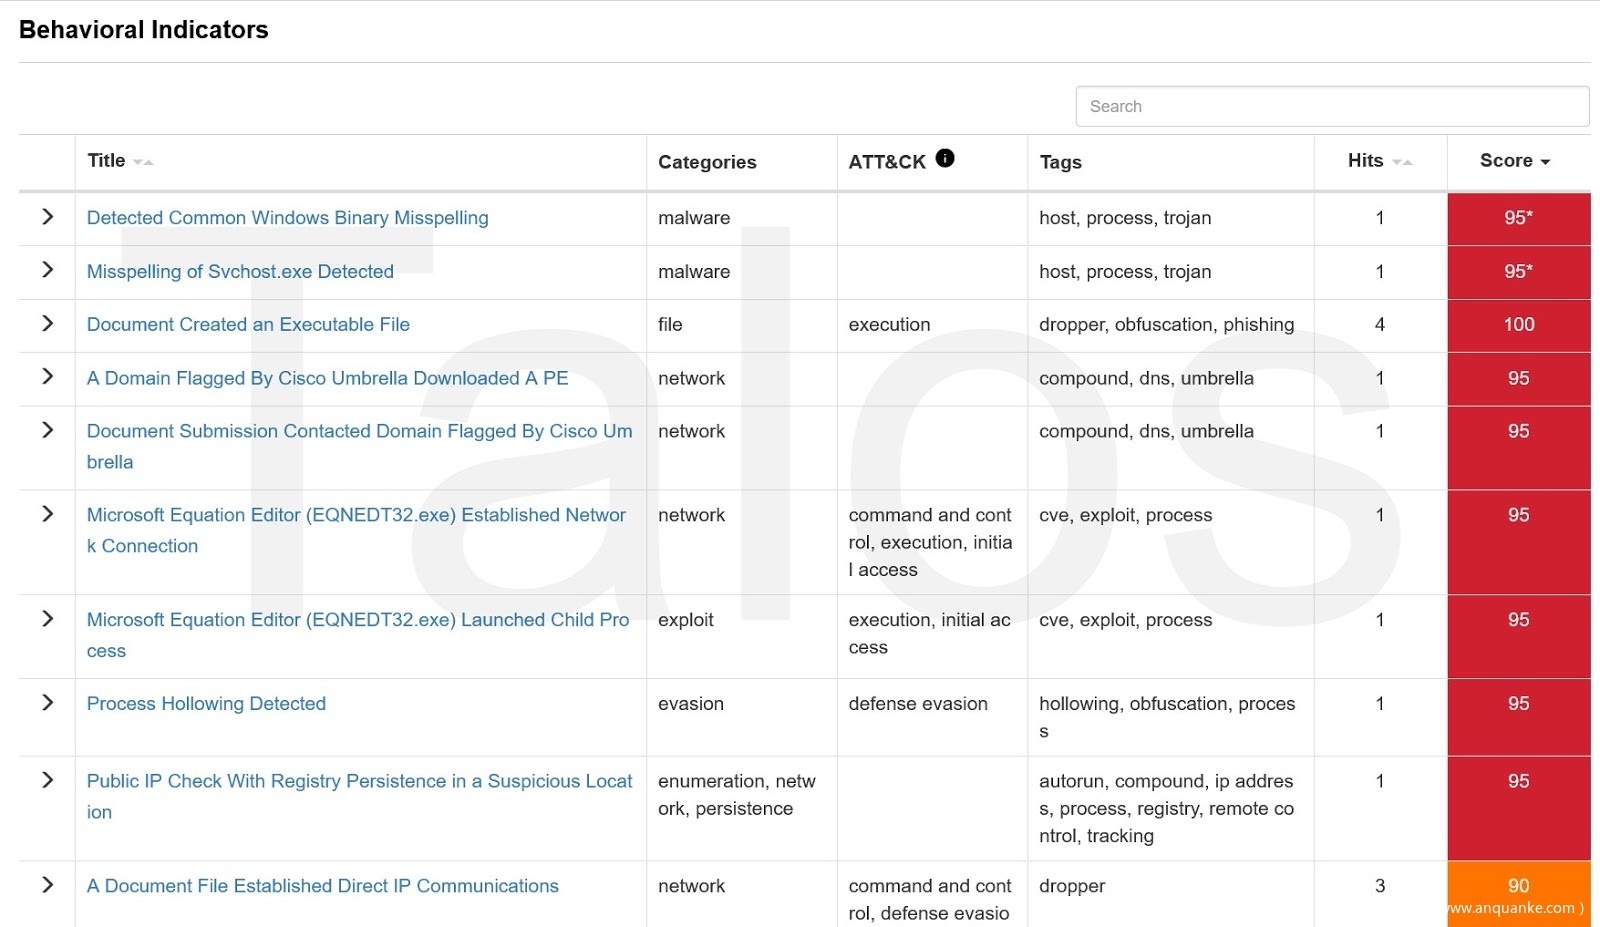This screenshot has width=1600, height=927.
Task: Open Misspelling of Svchost.exe Detected link
Action: coord(240,272)
